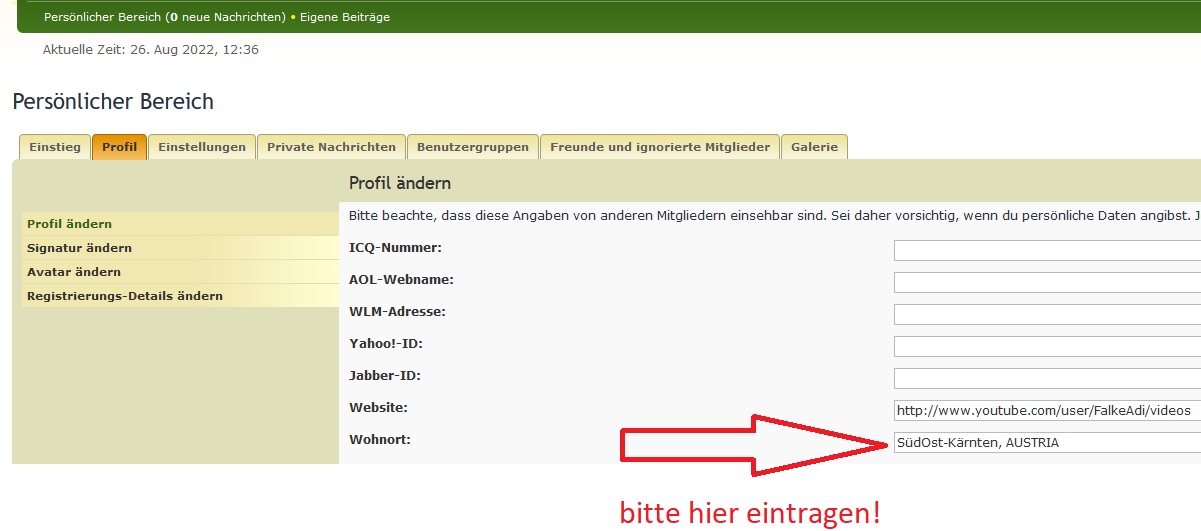1201x531 pixels.
Task: Switch to the Einstieg tab
Action: (55, 147)
